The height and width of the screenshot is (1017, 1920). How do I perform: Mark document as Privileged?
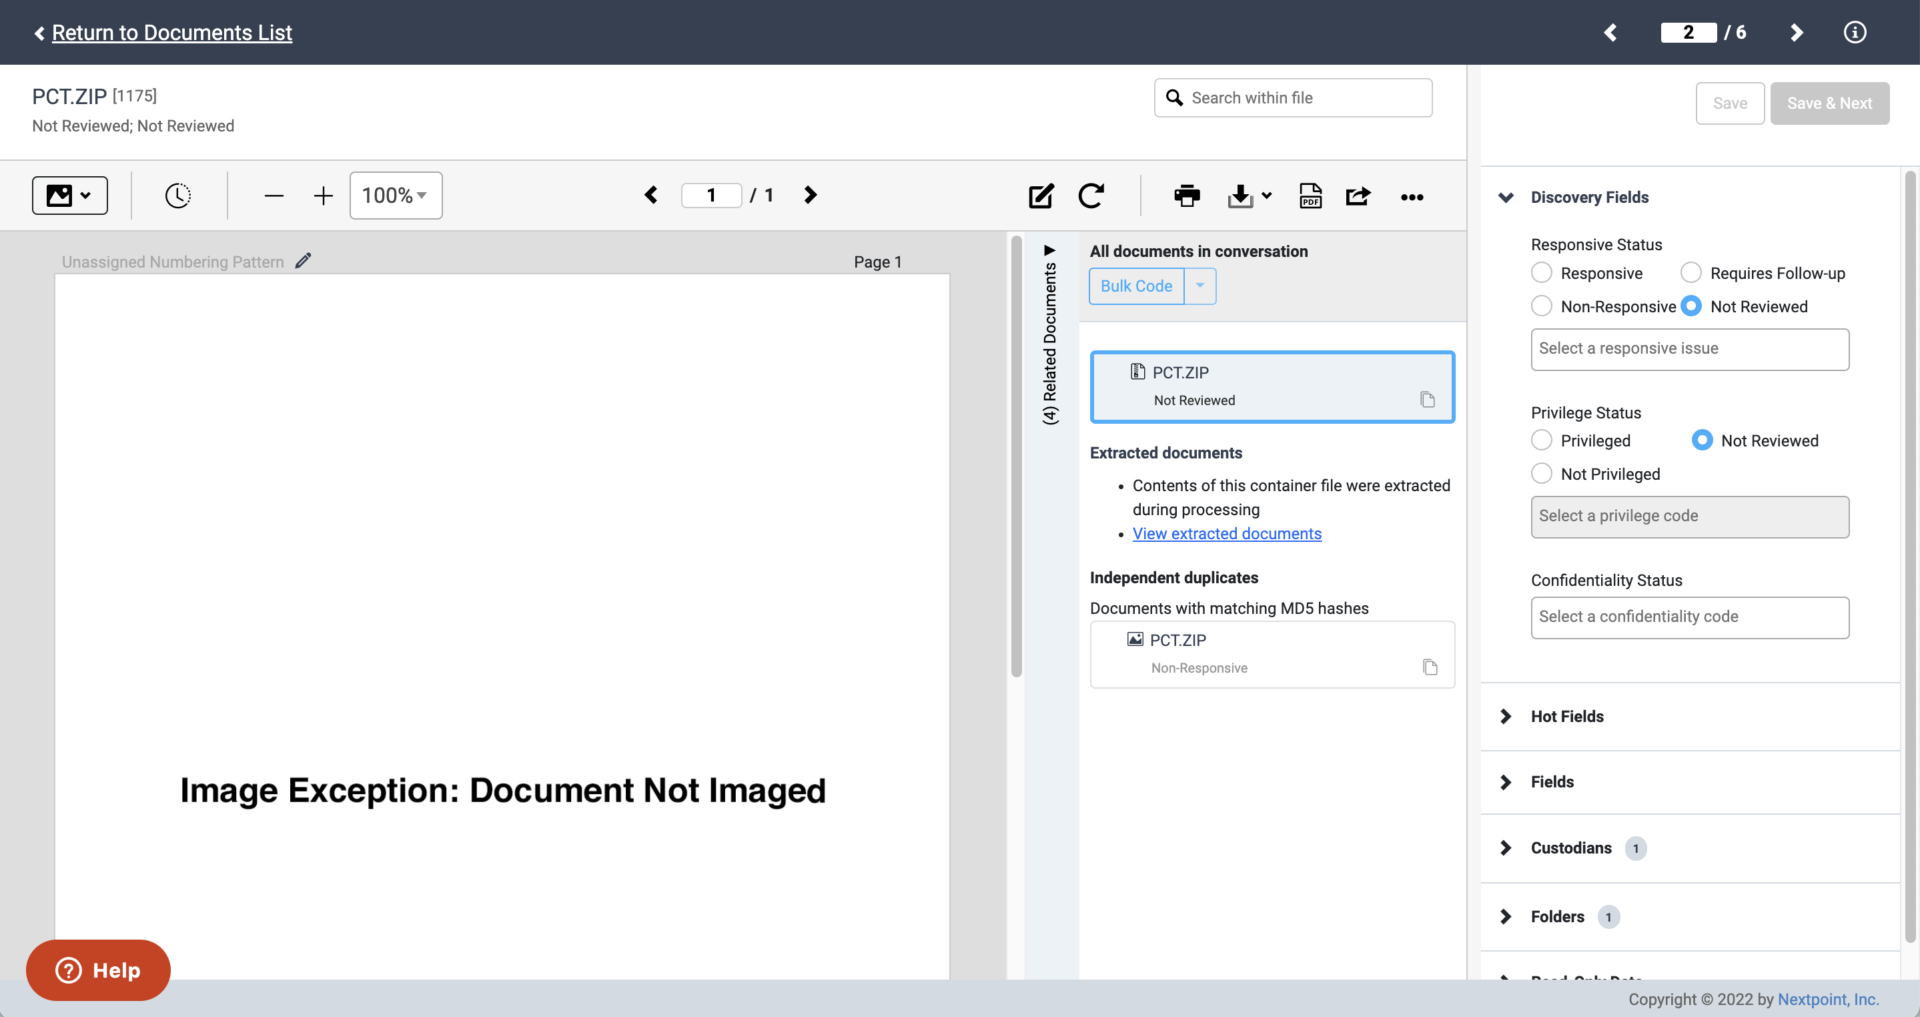point(1540,439)
